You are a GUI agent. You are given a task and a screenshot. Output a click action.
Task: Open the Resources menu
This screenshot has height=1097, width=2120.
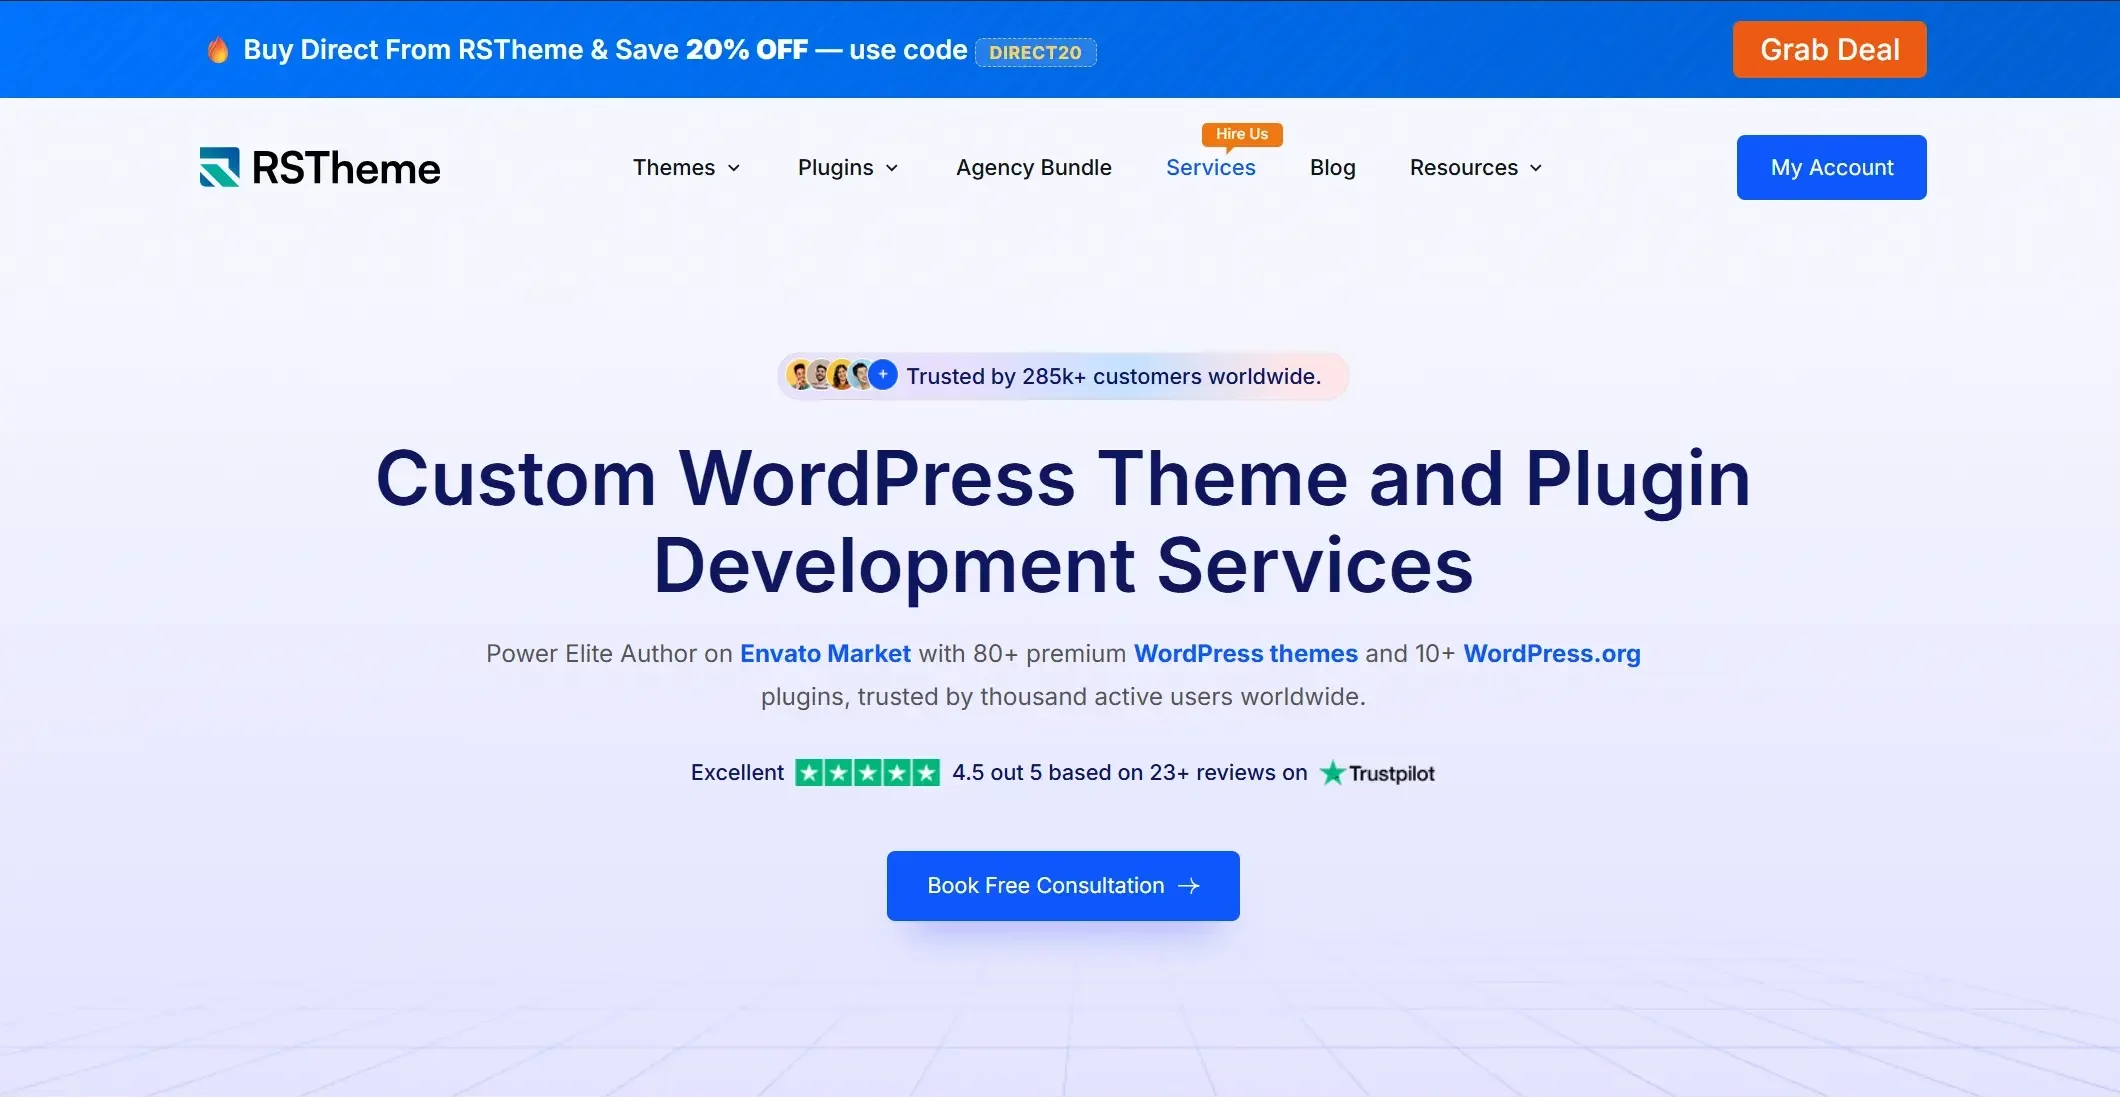[x=1476, y=167]
